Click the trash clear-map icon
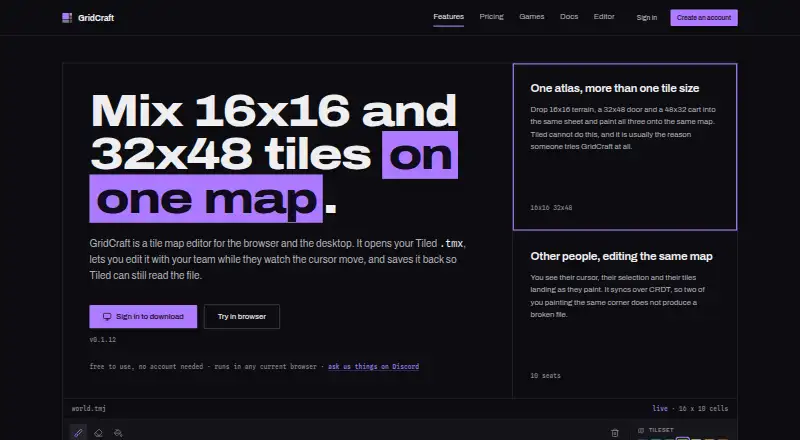This screenshot has width=800, height=440. [615, 433]
